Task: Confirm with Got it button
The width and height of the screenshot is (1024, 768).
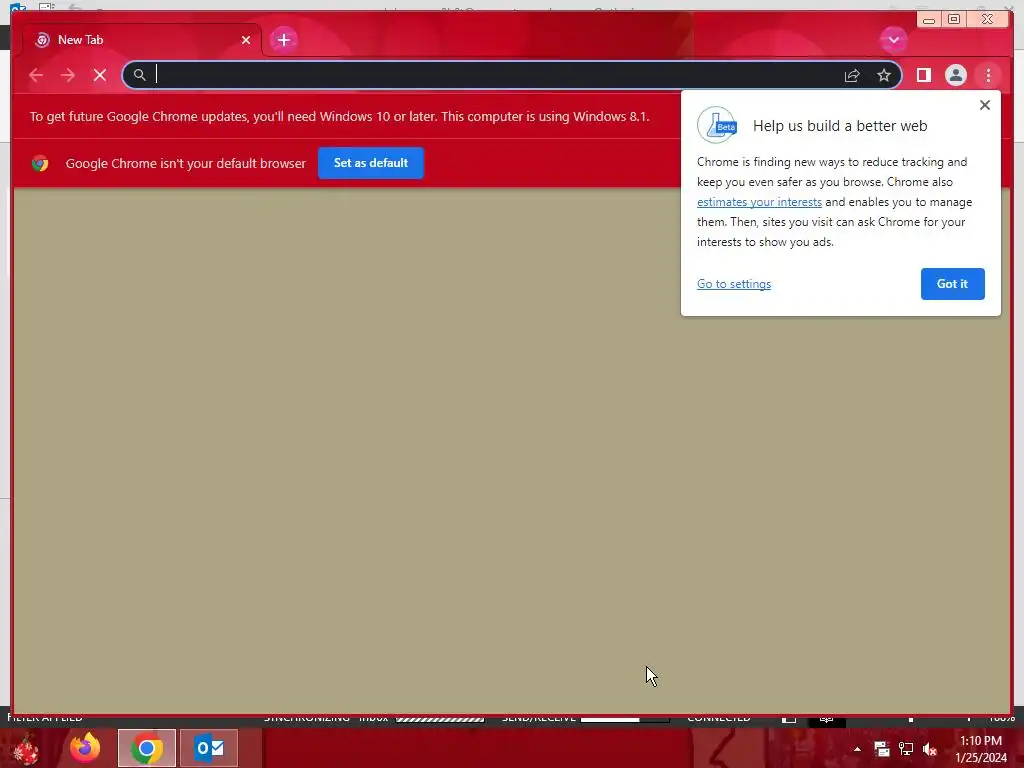Action: click(x=952, y=283)
